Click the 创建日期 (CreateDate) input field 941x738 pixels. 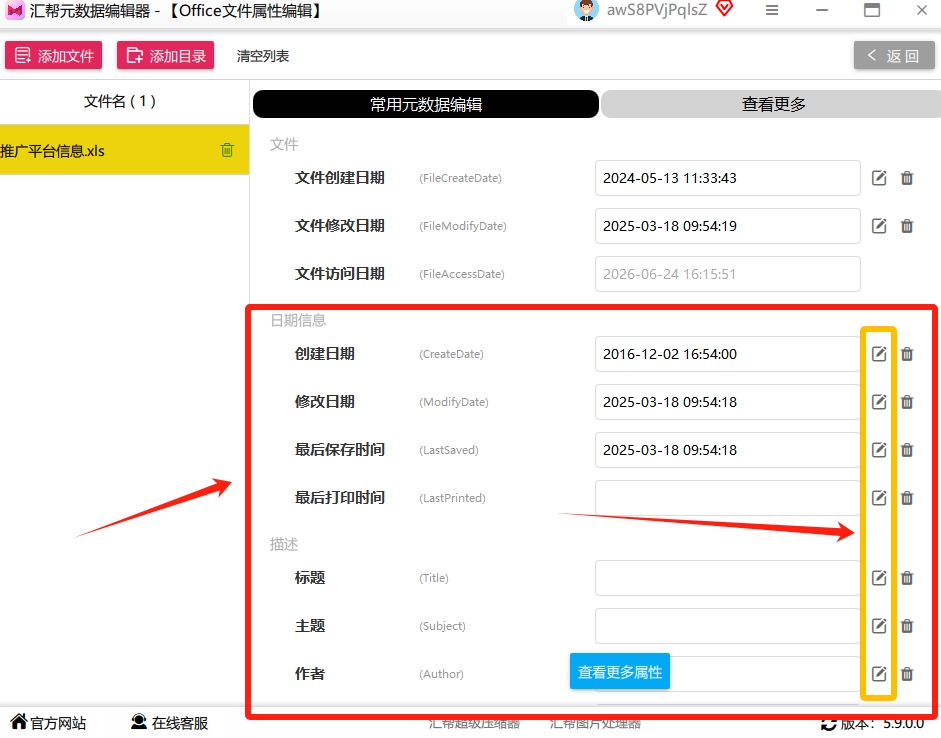[727, 354]
